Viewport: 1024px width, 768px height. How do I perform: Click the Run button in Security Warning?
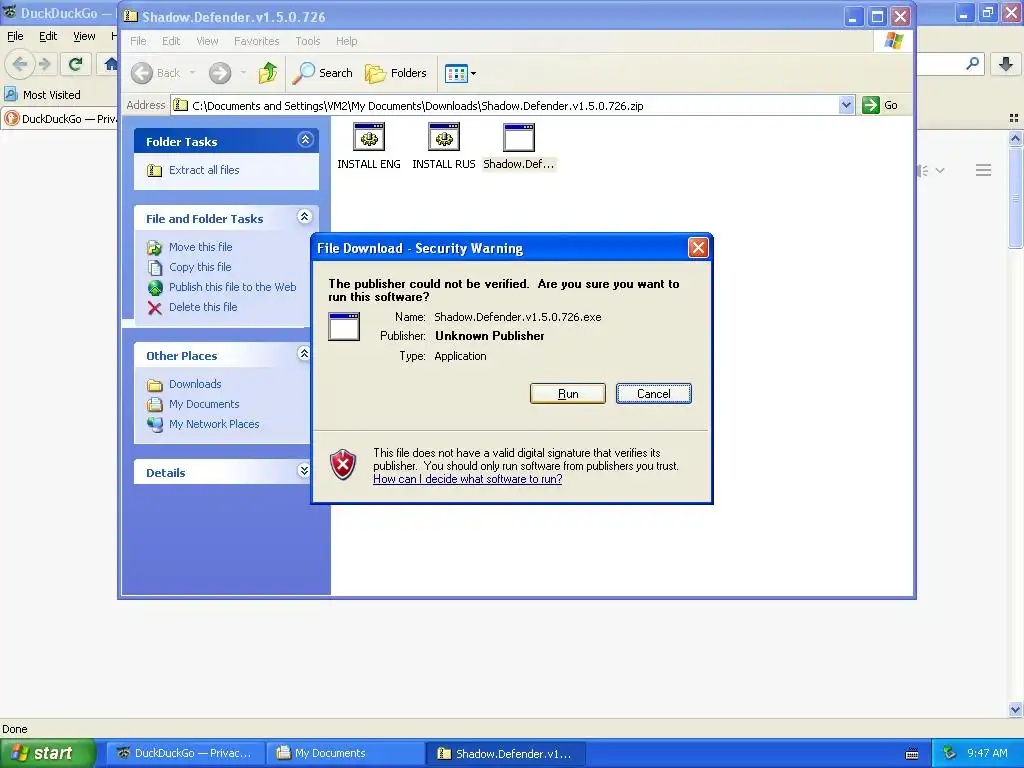pyautogui.click(x=568, y=394)
